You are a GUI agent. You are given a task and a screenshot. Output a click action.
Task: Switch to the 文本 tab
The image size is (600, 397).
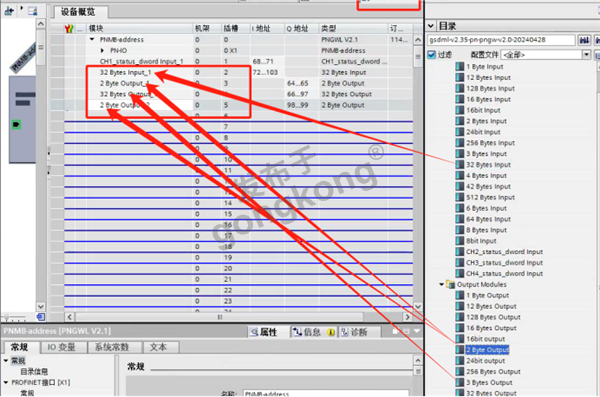[x=158, y=347]
